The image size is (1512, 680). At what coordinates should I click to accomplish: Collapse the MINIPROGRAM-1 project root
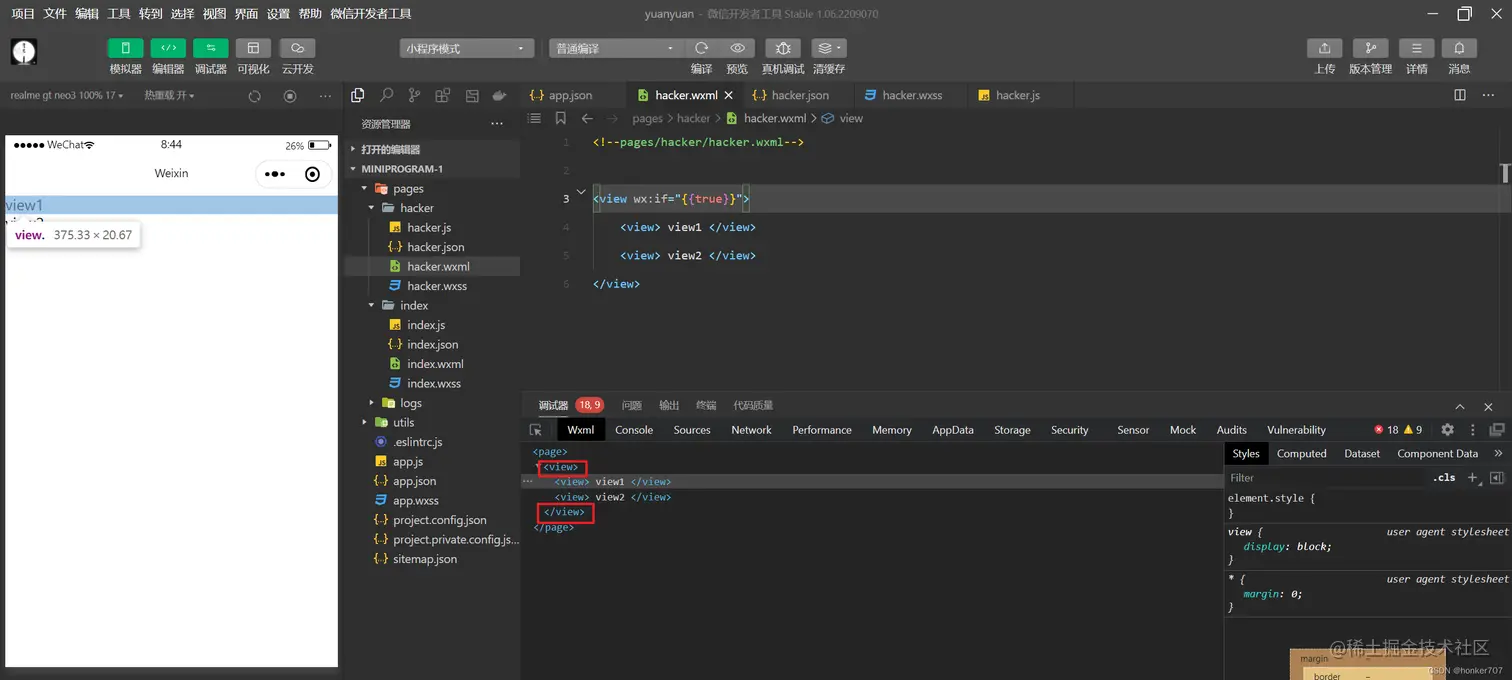[432, 169]
